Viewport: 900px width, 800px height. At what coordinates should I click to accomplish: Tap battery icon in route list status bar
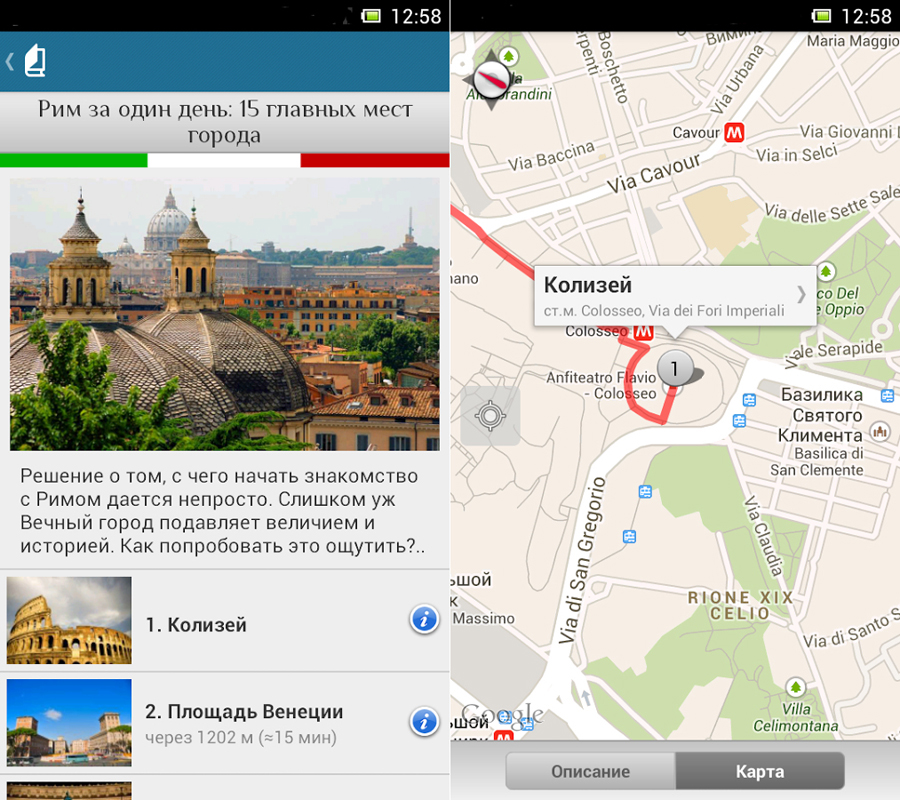pyautogui.click(x=371, y=15)
